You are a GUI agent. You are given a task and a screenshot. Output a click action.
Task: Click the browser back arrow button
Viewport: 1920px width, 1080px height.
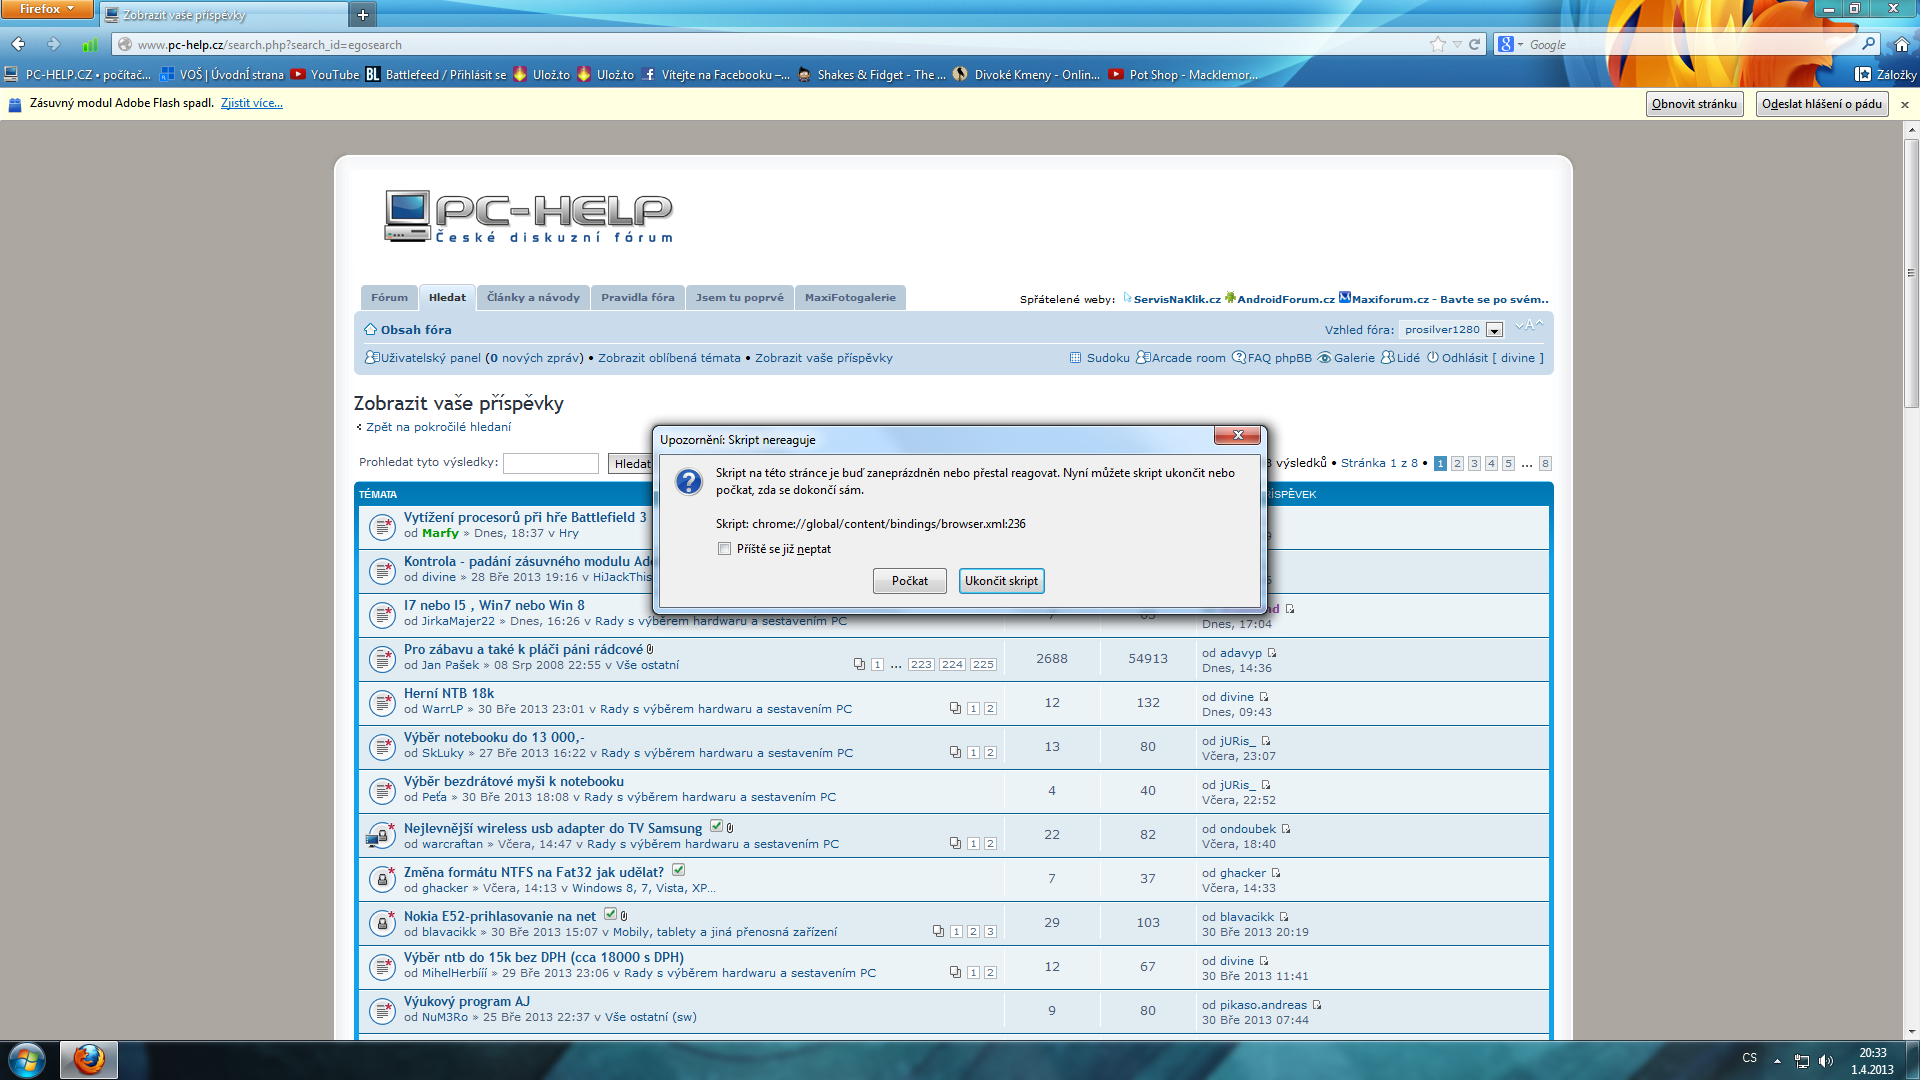click(18, 44)
